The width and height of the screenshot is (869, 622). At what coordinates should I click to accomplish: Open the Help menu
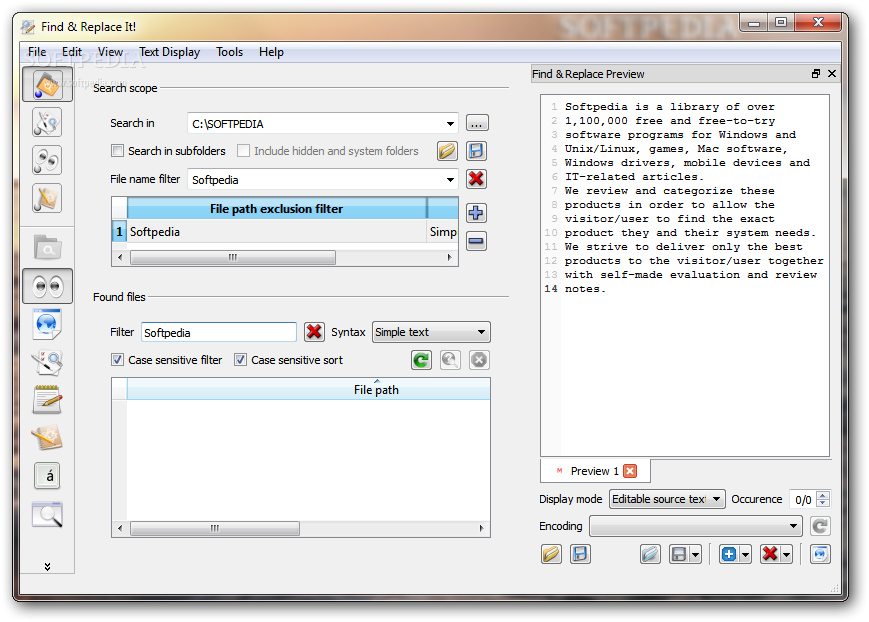[271, 52]
